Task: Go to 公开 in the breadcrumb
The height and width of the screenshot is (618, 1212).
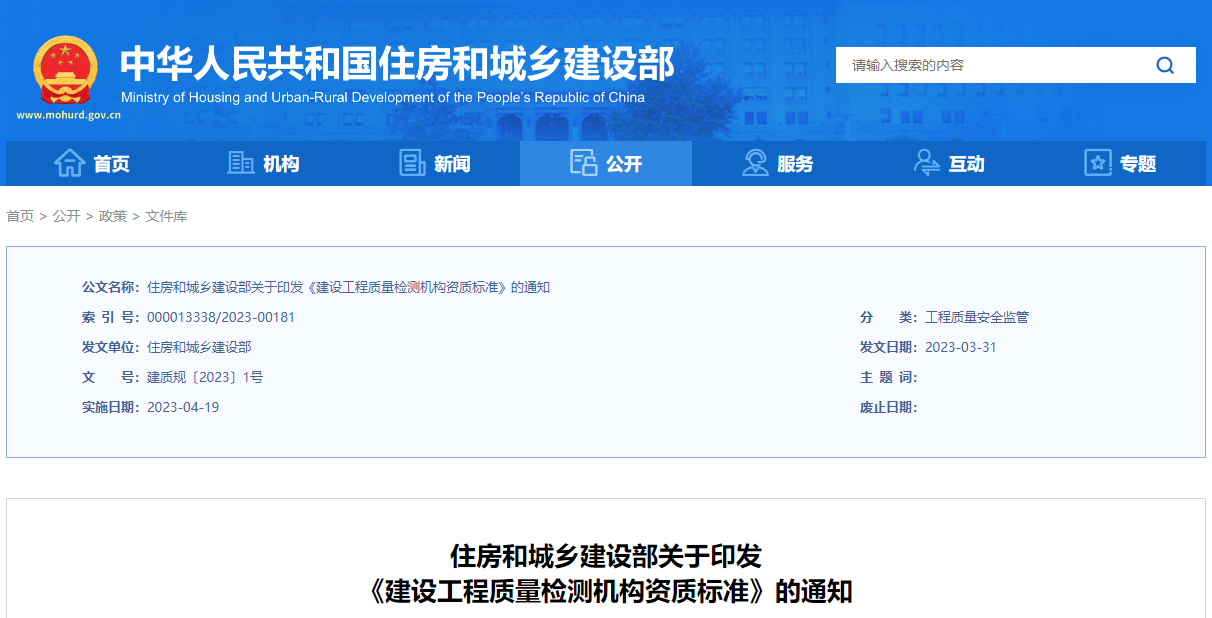Action: coord(66,216)
